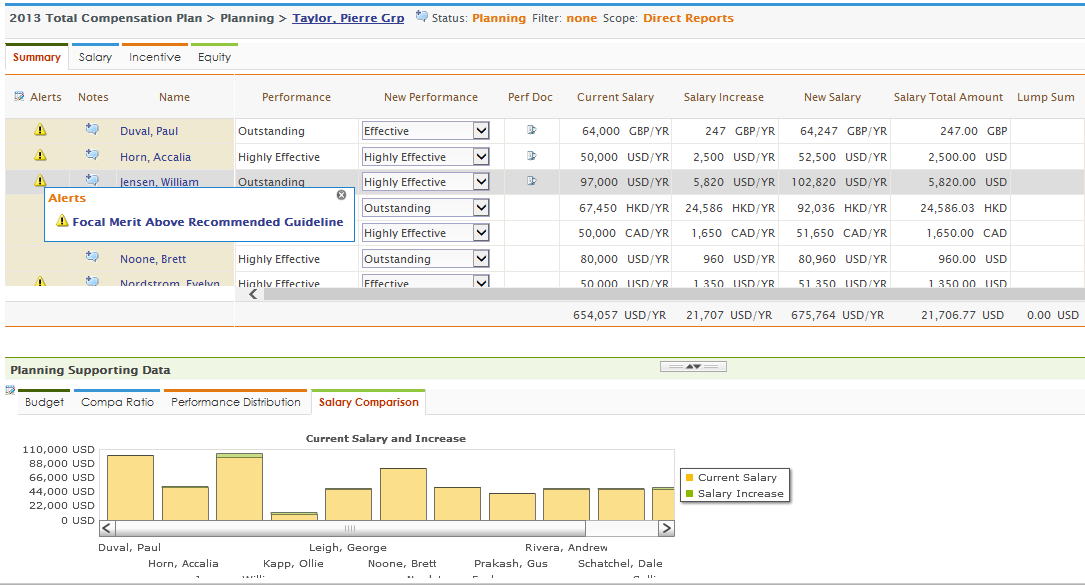Open the Perf Doc icon for Duval, Paul

531,130
